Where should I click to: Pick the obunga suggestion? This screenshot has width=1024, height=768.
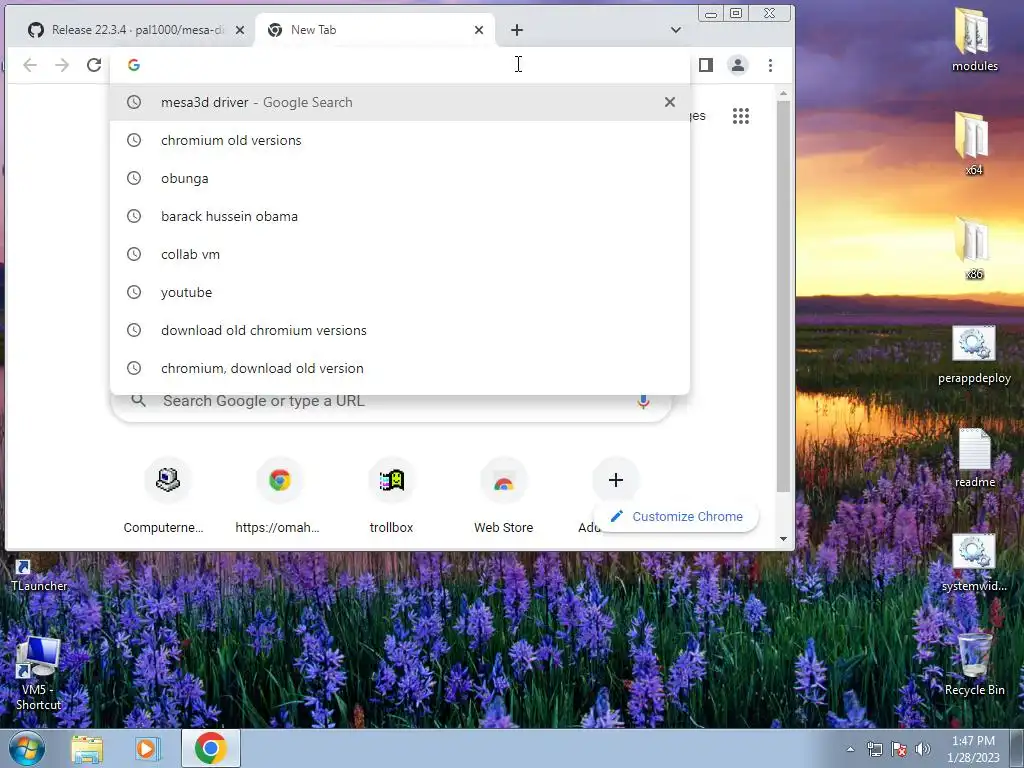[400, 178]
